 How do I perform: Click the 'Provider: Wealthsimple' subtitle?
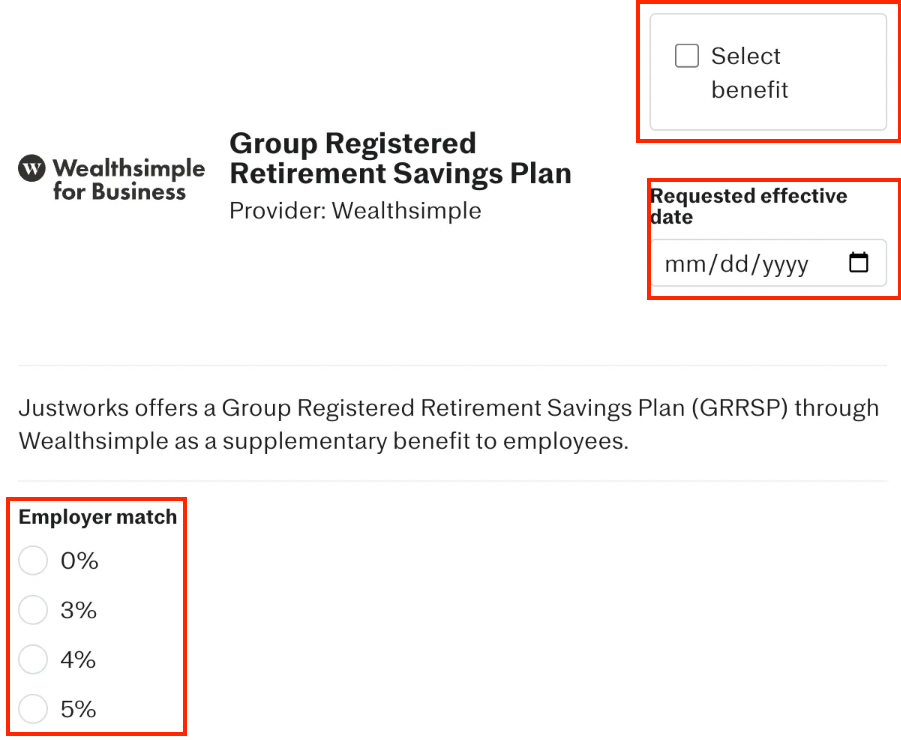click(x=355, y=211)
